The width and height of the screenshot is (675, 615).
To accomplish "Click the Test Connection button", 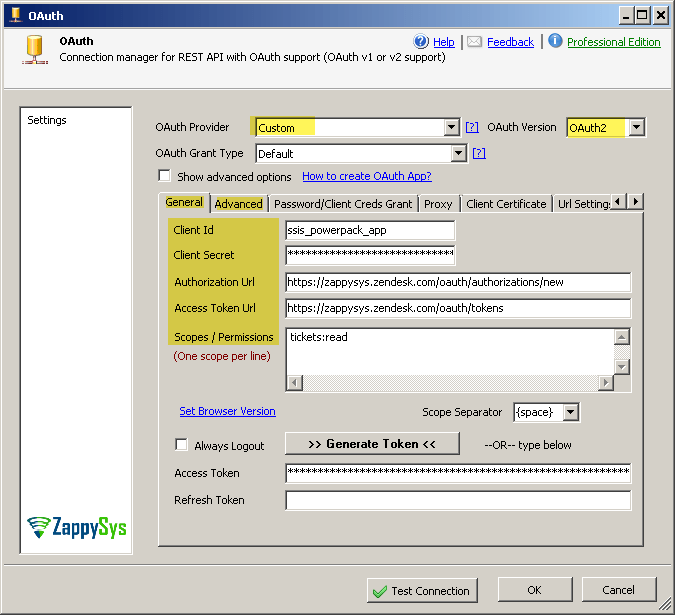I will pos(422,590).
